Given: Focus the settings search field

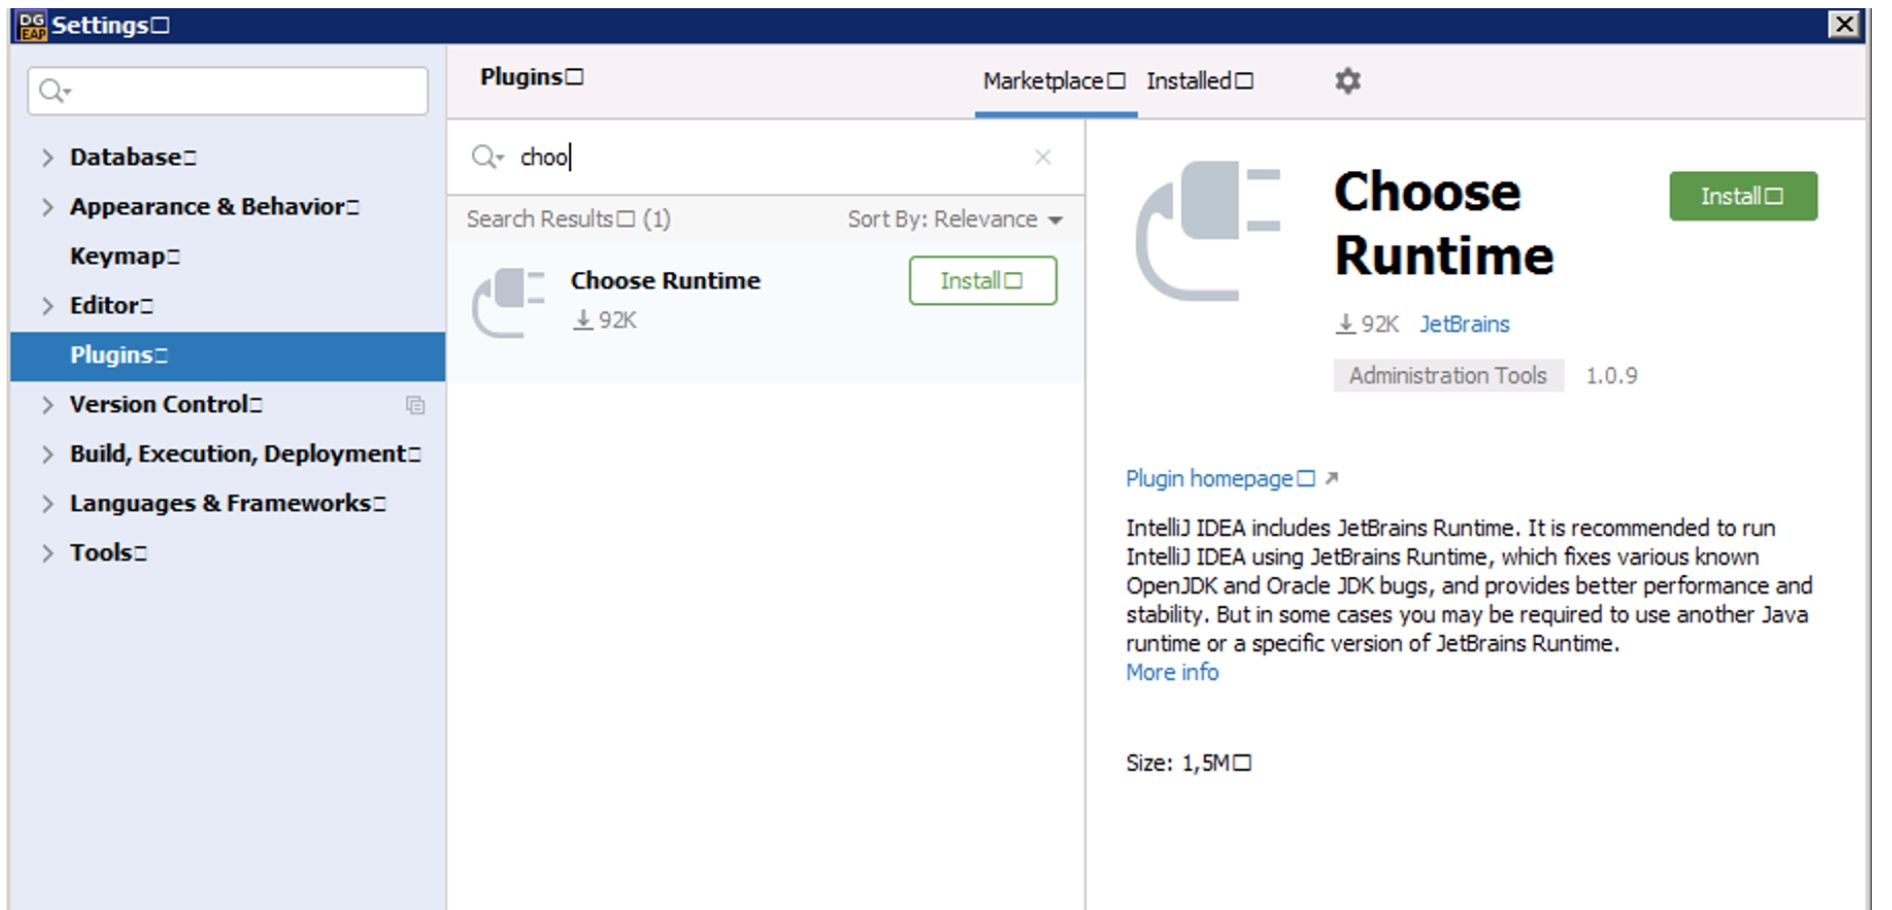Looking at the screenshot, I should [228, 91].
